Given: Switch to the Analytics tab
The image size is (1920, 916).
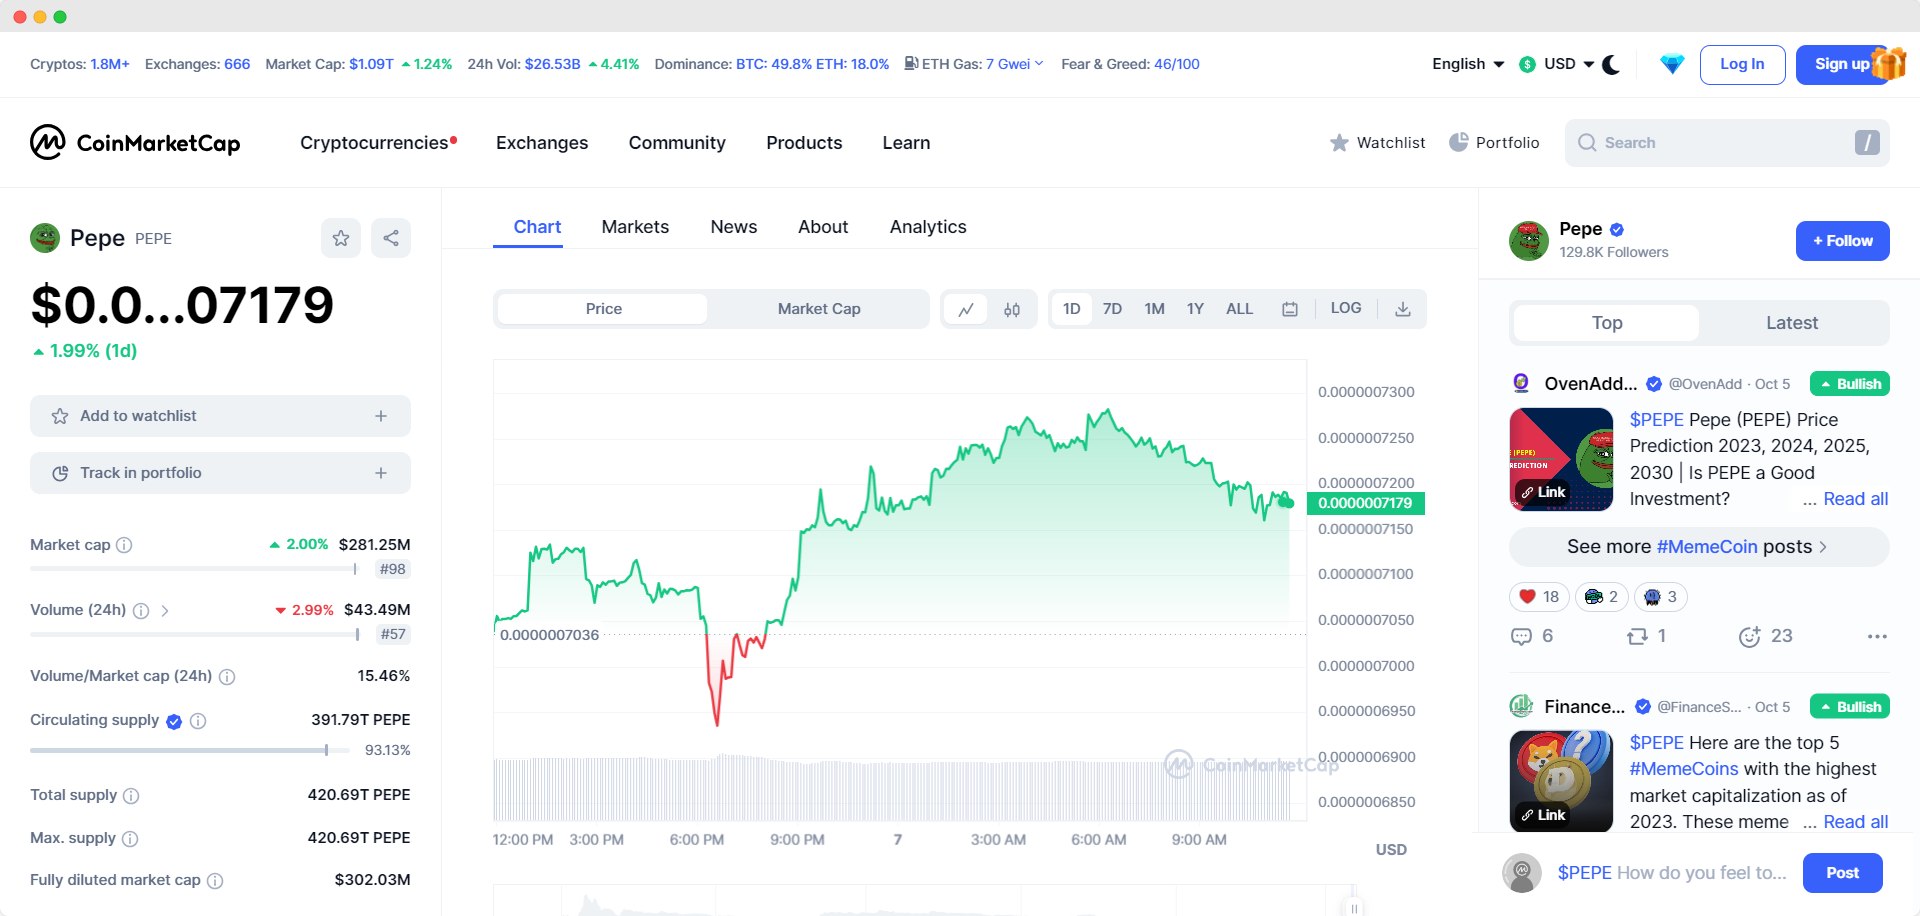Looking at the screenshot, I should coord(928,227).
